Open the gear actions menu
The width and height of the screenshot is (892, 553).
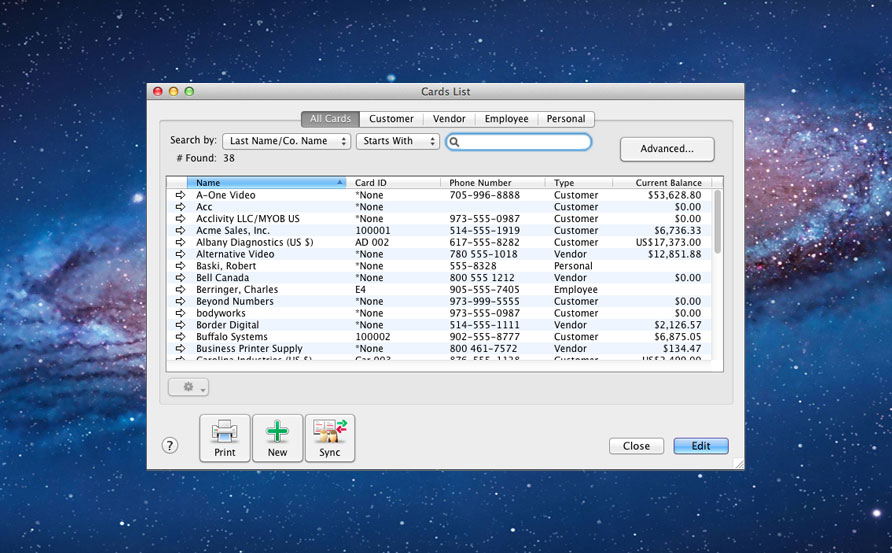click(189, 387)
